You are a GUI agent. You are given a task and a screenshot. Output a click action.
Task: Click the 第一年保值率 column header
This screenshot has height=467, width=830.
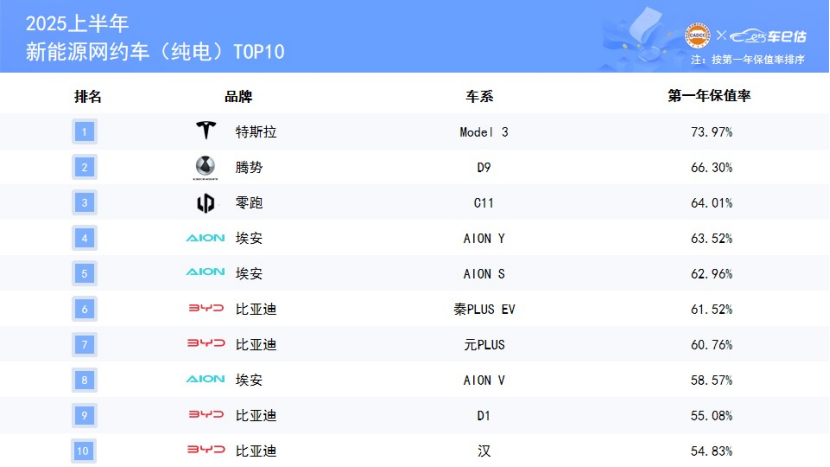pyautogui.click(x=709, y=97)
